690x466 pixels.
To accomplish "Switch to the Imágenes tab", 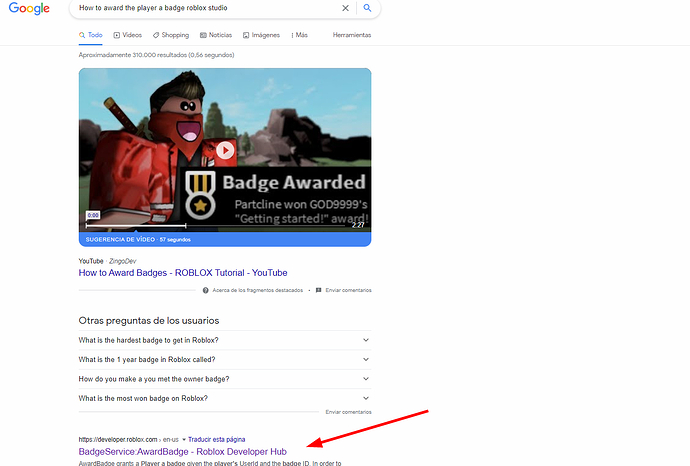I will (261, 35).
